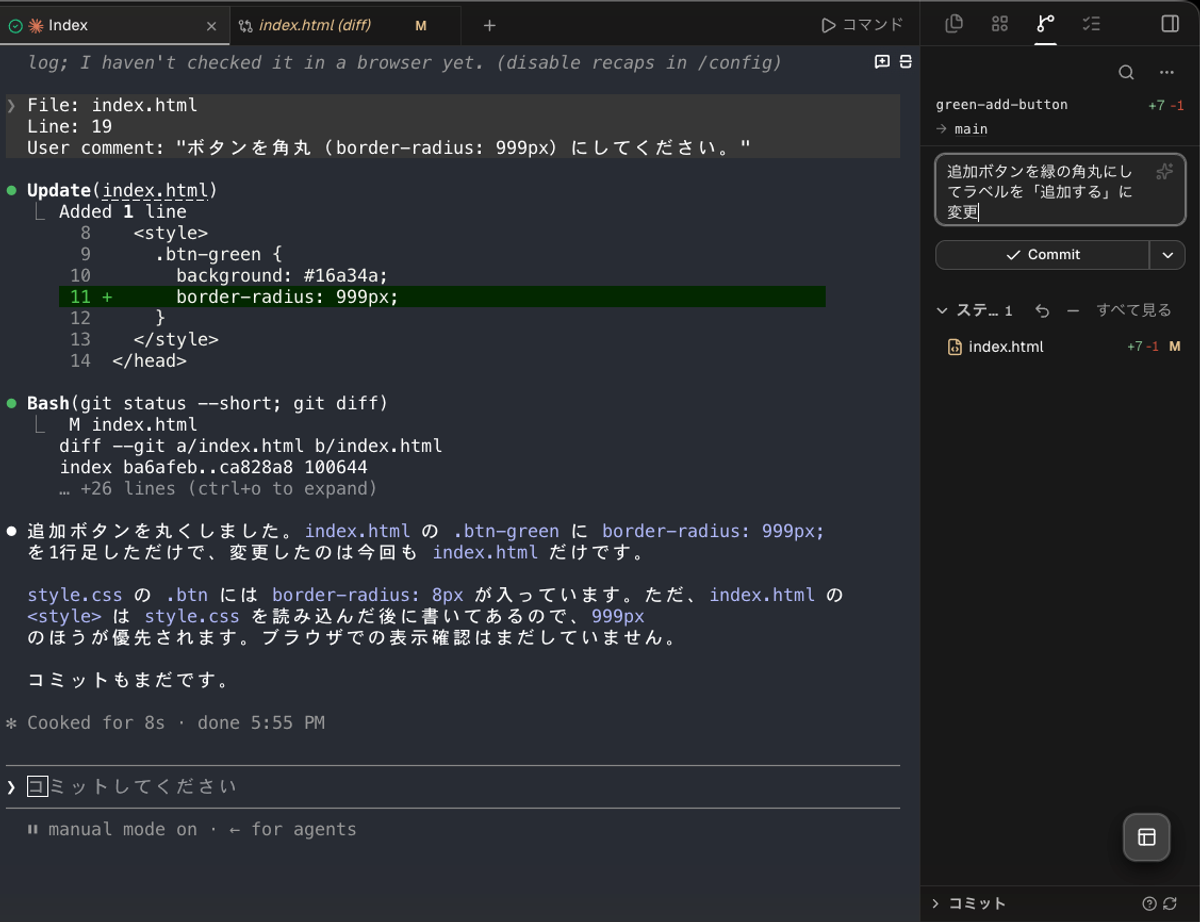
Task: Click the Commit button
Action: click(1042, 255)
